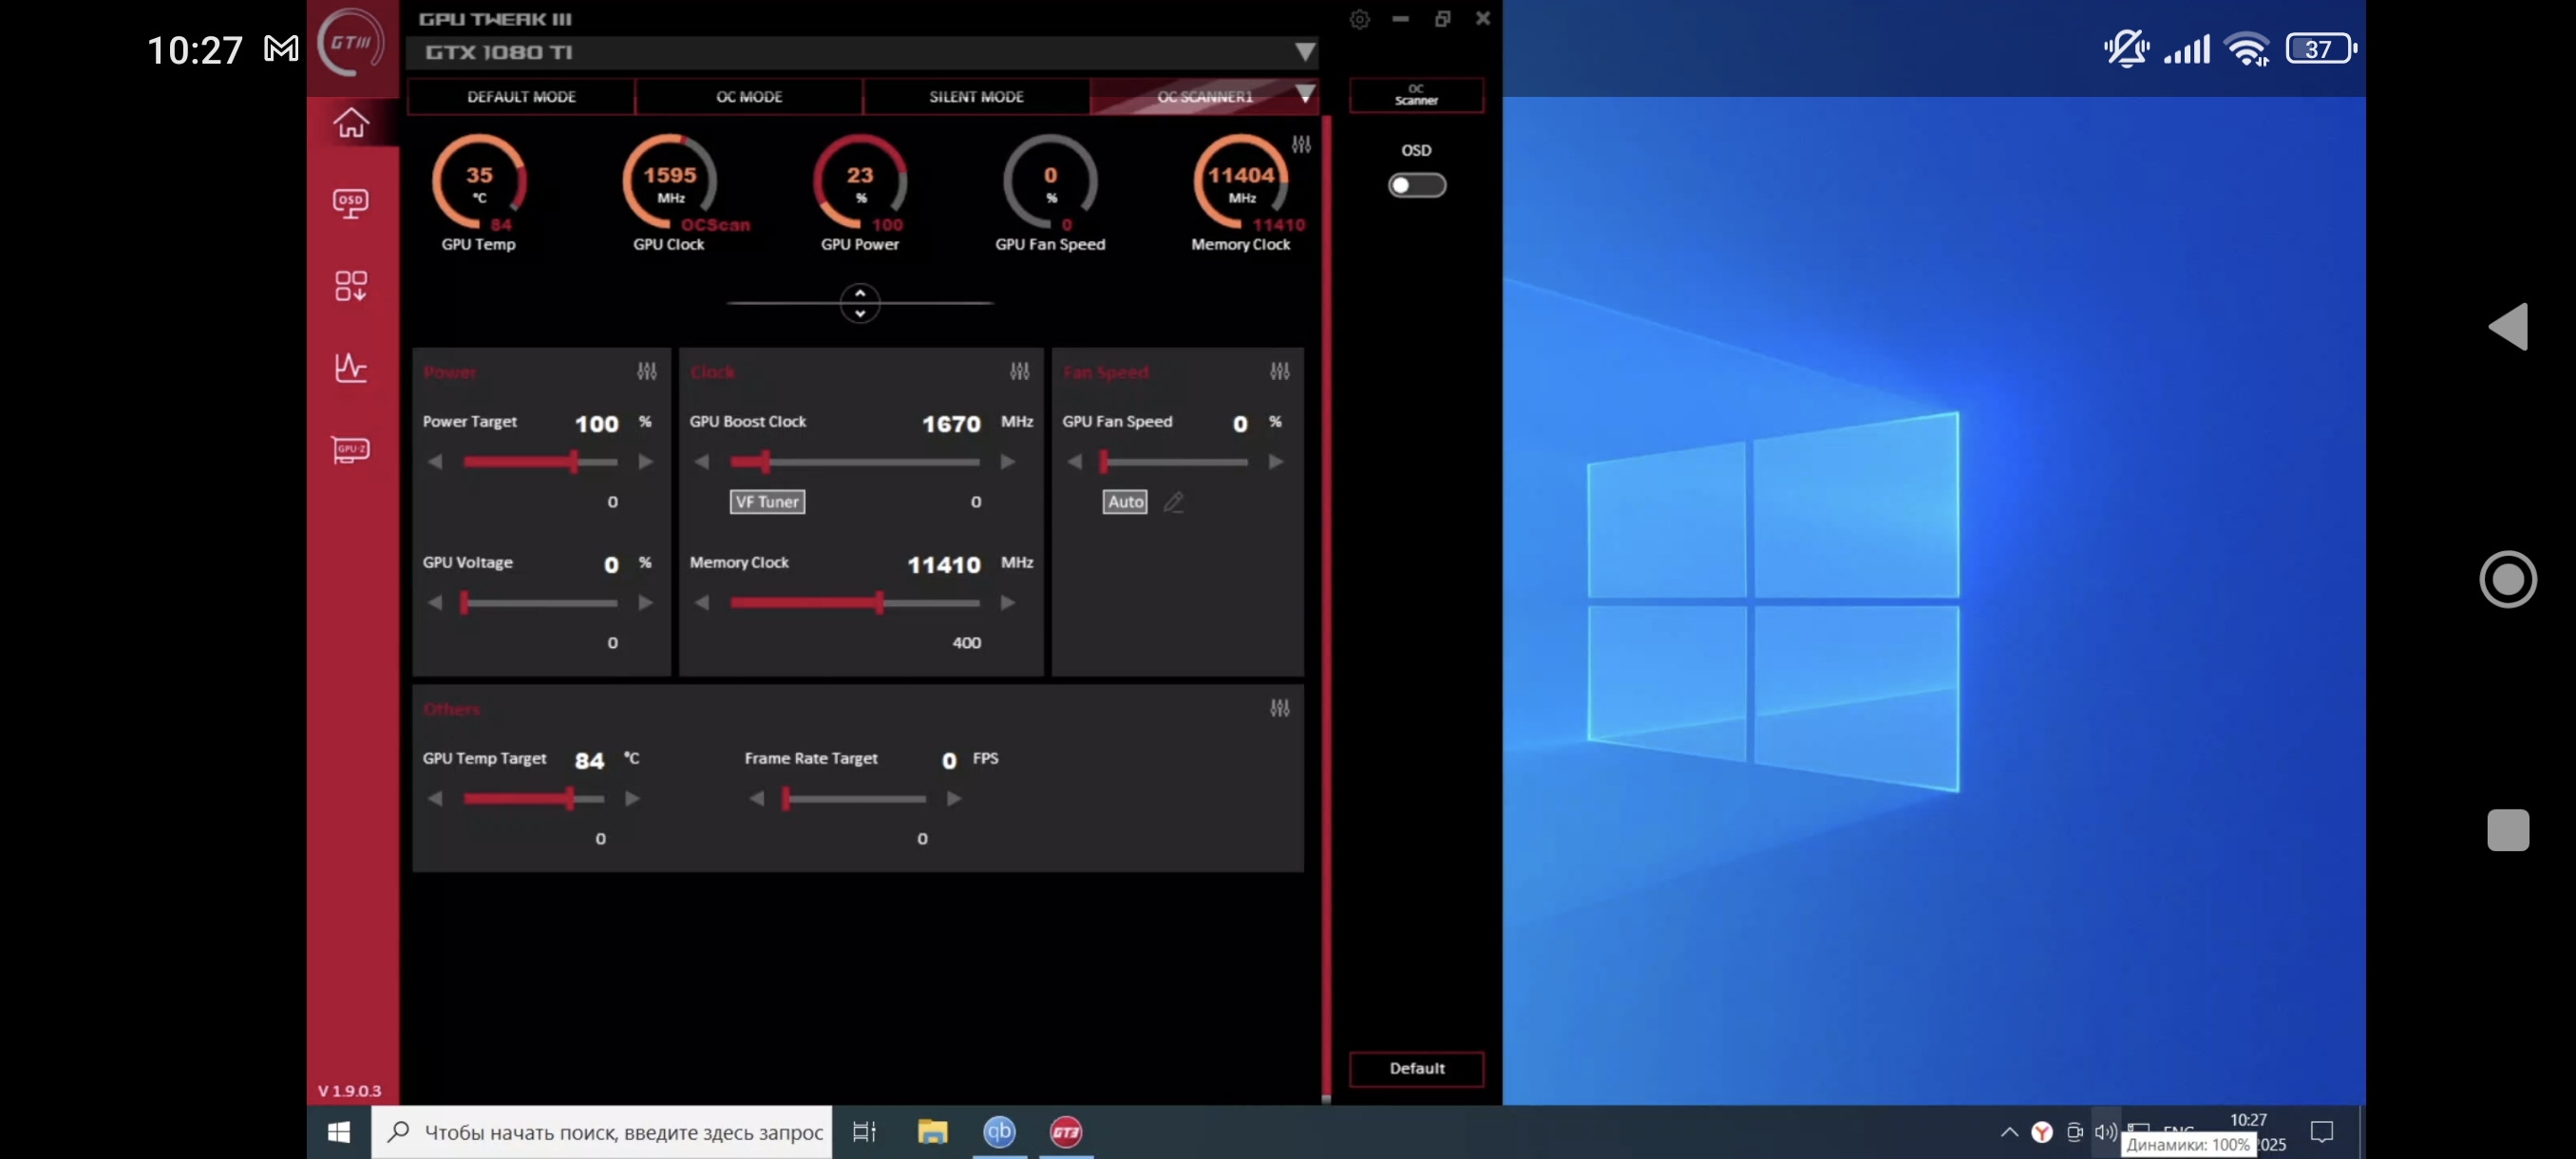Show hidden tray icons chevron
2576x1159 pixels.
pos(2009,1132)
